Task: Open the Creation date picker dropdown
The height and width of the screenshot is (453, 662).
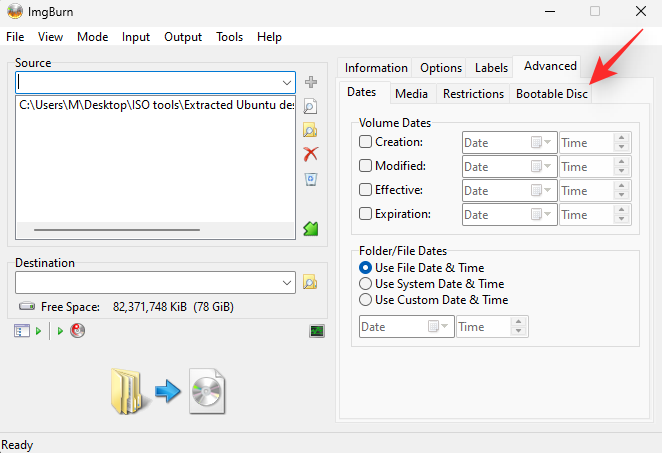Action: click(542, 142)
